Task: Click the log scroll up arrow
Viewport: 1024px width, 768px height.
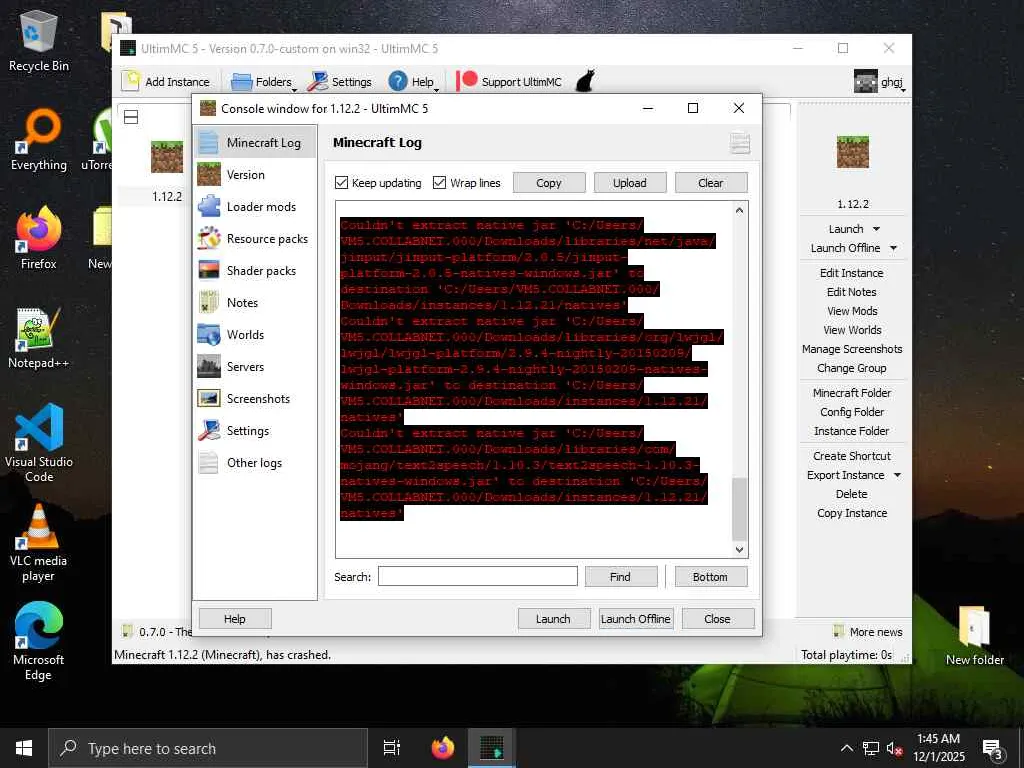Action: (739, 210)
